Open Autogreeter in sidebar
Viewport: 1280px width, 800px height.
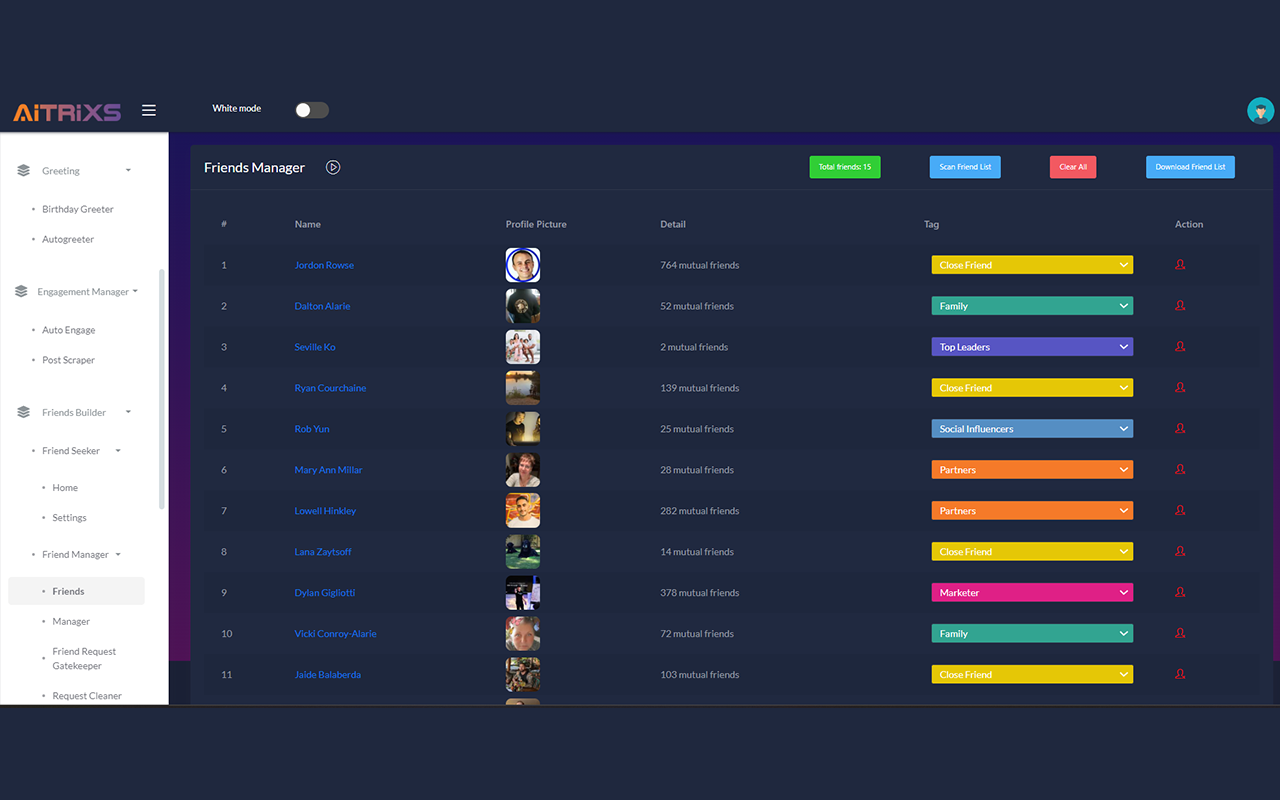click(68, 240)
